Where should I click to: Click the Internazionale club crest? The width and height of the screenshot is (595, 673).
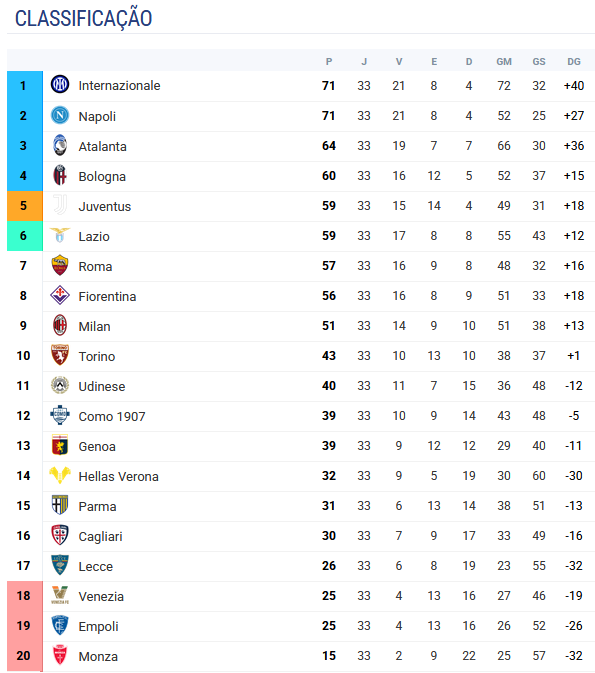(60, 85)
